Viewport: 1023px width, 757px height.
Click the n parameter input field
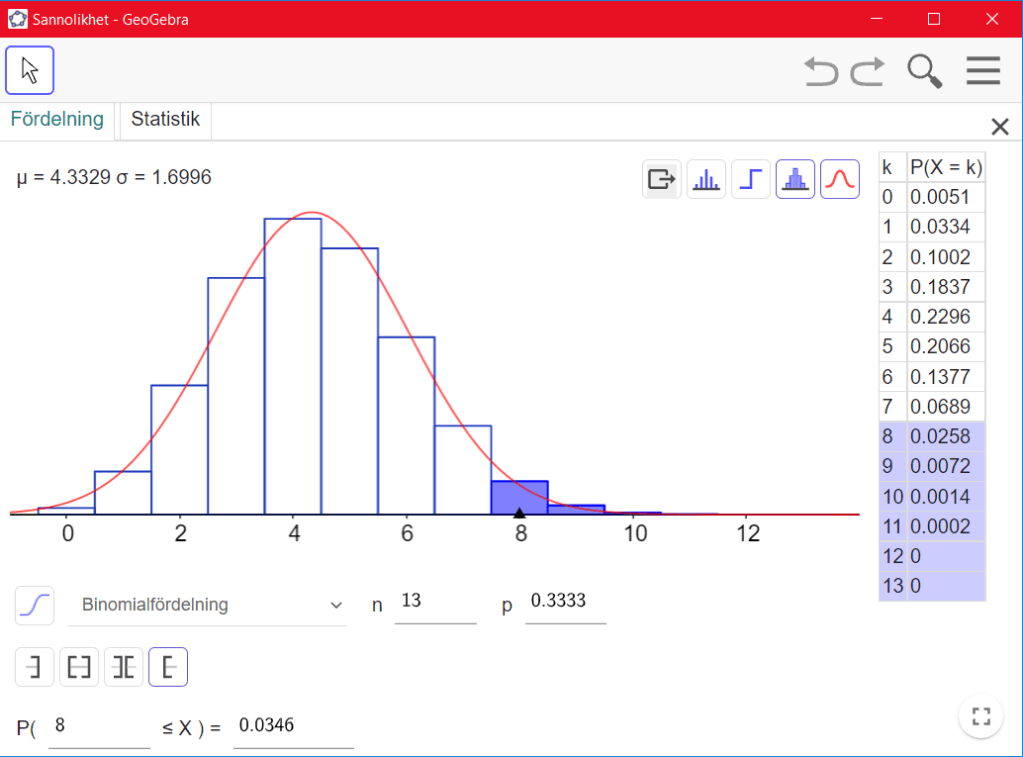[435, 602]
